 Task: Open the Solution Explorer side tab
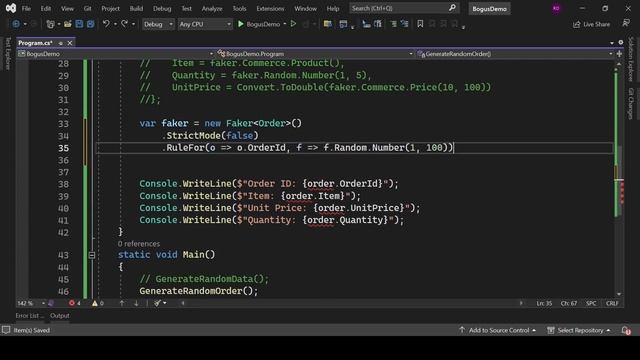(631, 59)
